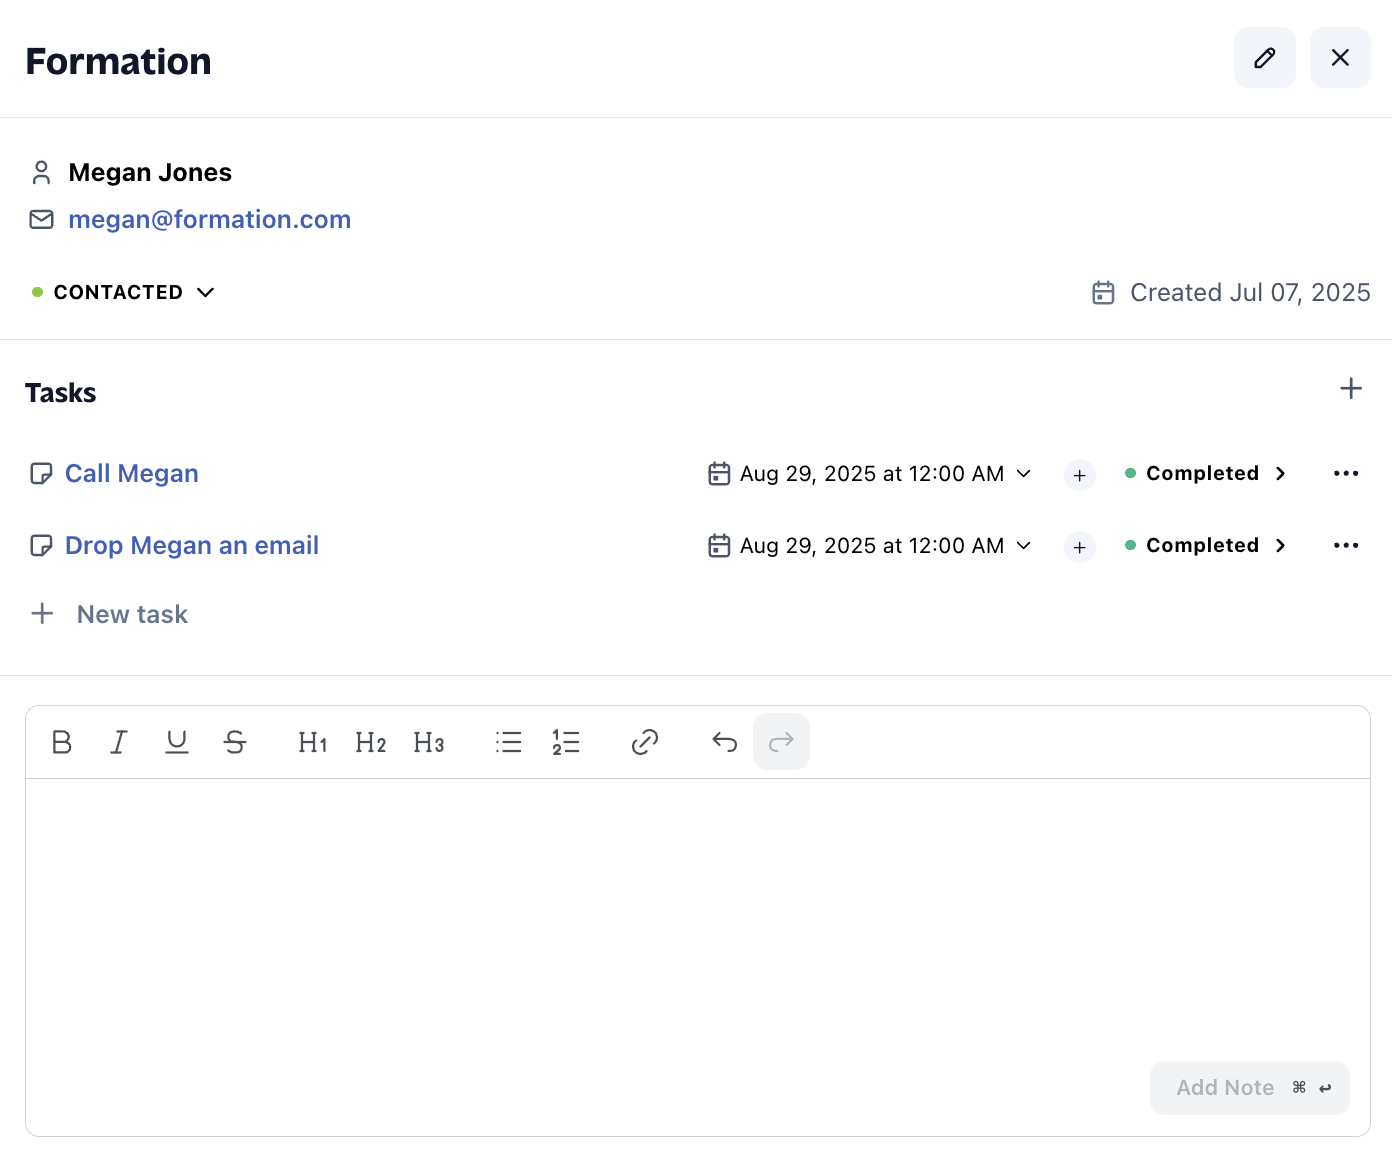Viewport: 1392px width, 1170px height.
Task: Click inside the empty note text area
Action: (x=697, y=920)
